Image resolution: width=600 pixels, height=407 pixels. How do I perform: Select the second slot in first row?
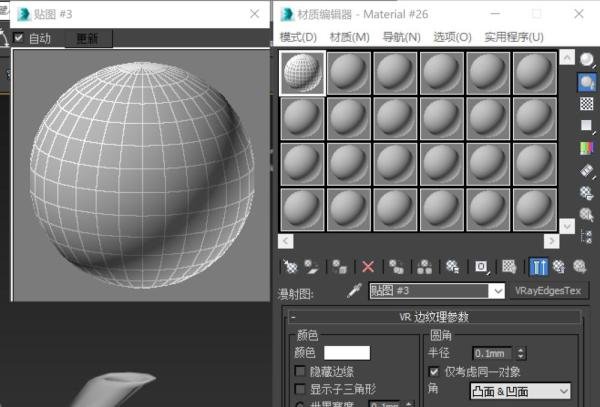[x=349, y=73]
